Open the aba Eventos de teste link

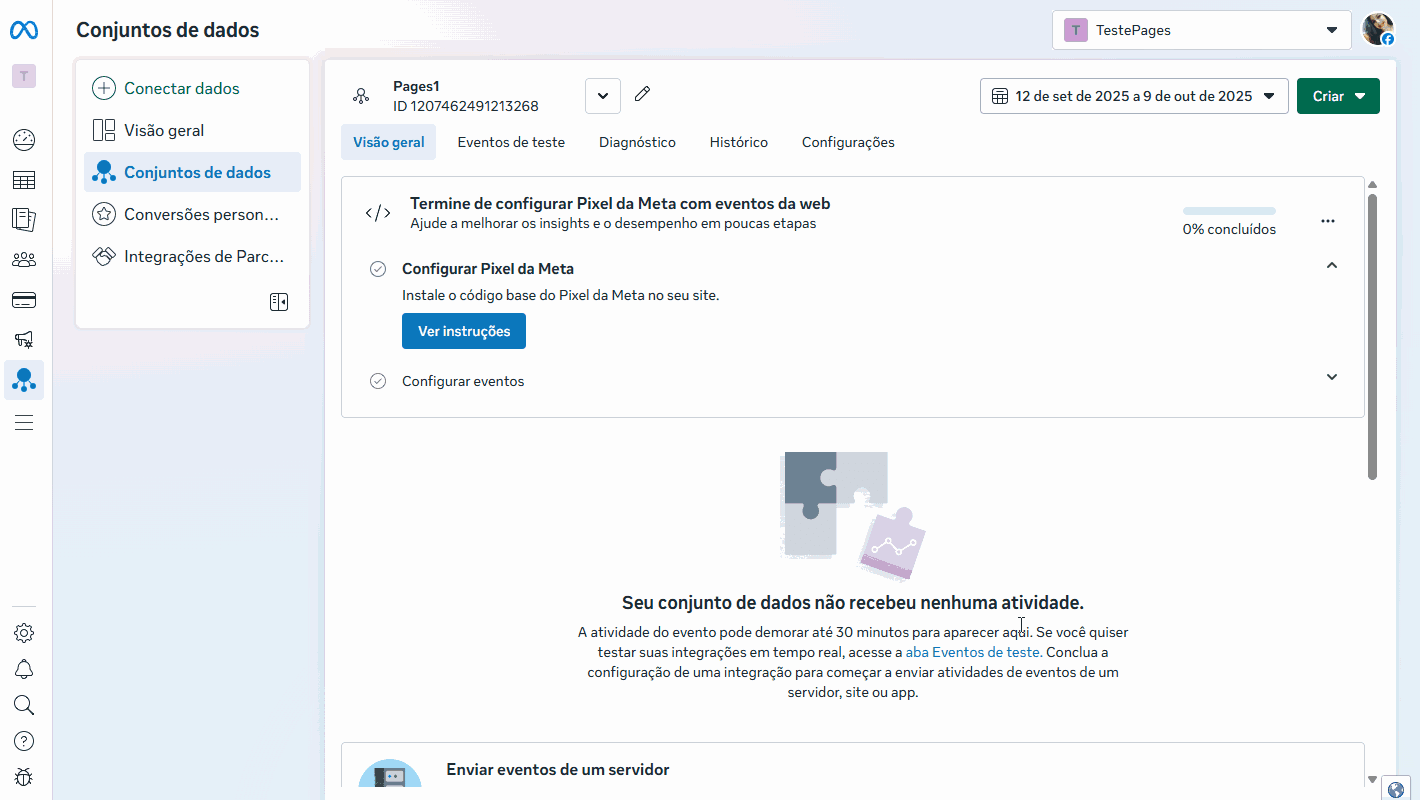(973, 651)
